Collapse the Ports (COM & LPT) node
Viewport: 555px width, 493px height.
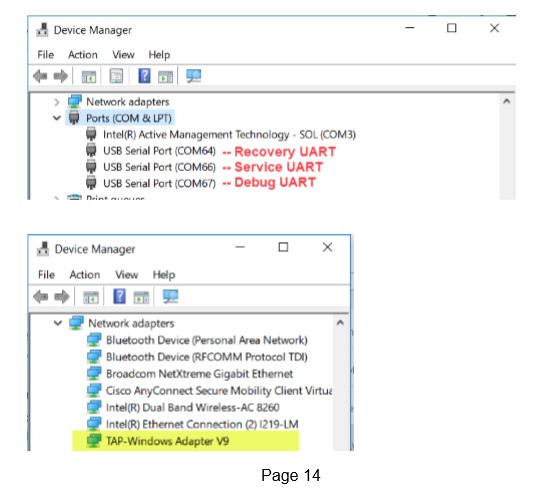(x=57, y=118)
